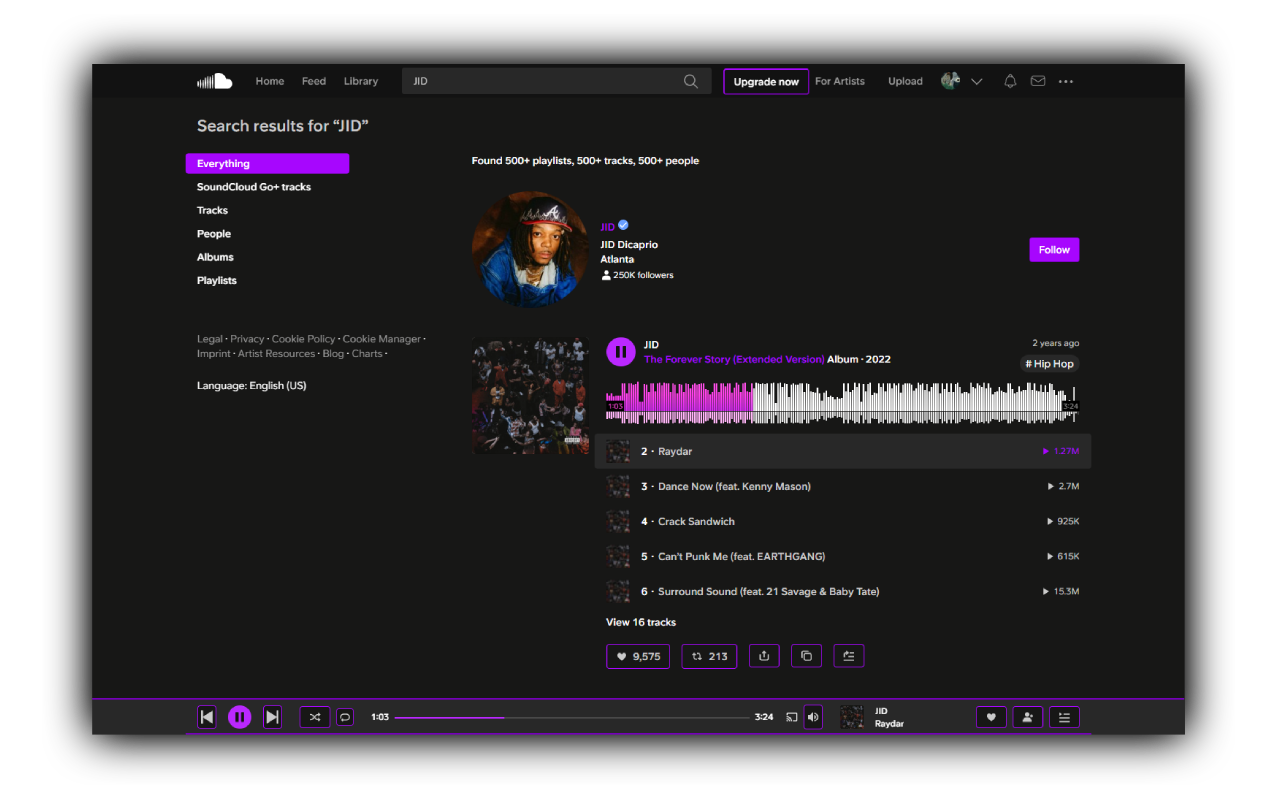Pause the currently playing track
The width and height of the screenshot is (1280, 800).
(239, 716)
